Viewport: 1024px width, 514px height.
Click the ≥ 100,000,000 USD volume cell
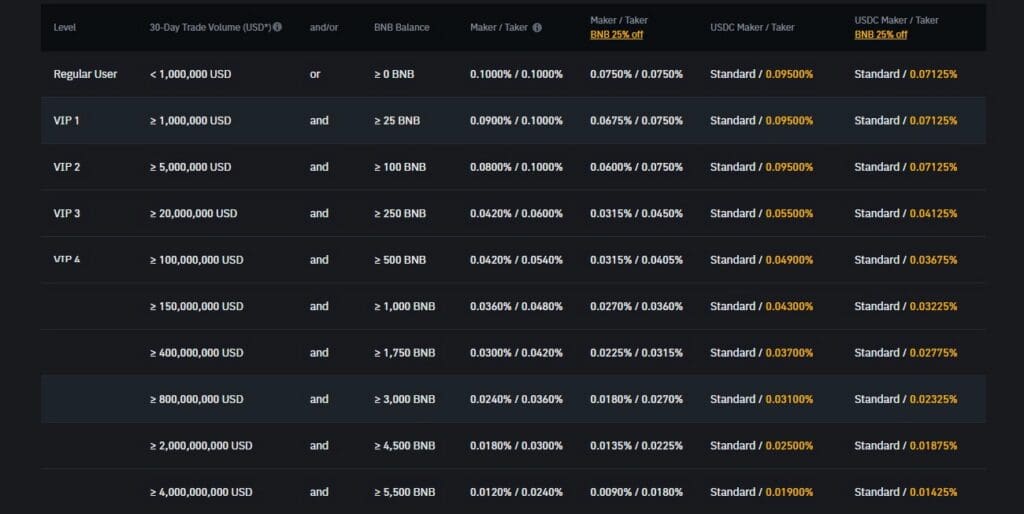[x=197, y=260]
